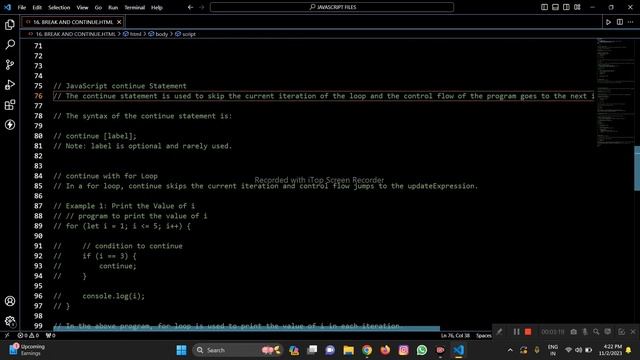Click the horizontal scrollbar of the editor

point(247,329)
